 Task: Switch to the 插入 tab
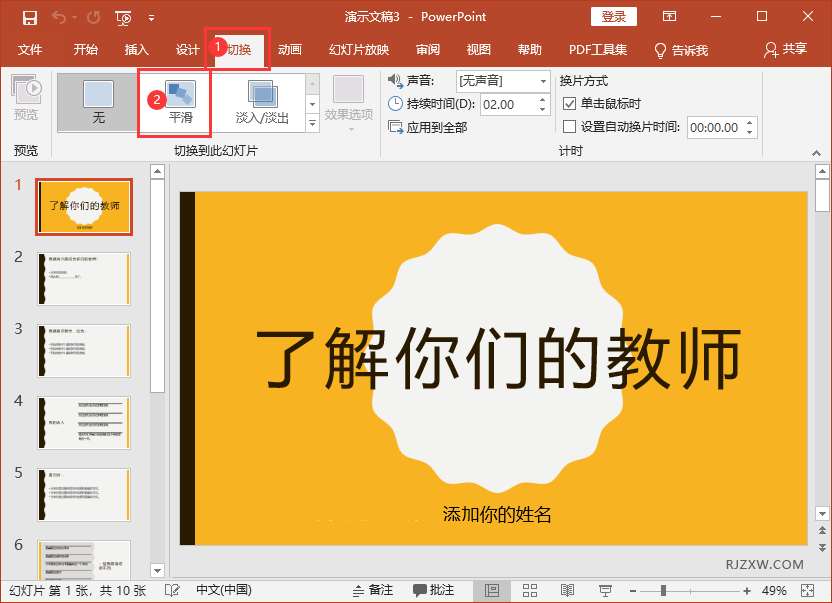point(136,50)
